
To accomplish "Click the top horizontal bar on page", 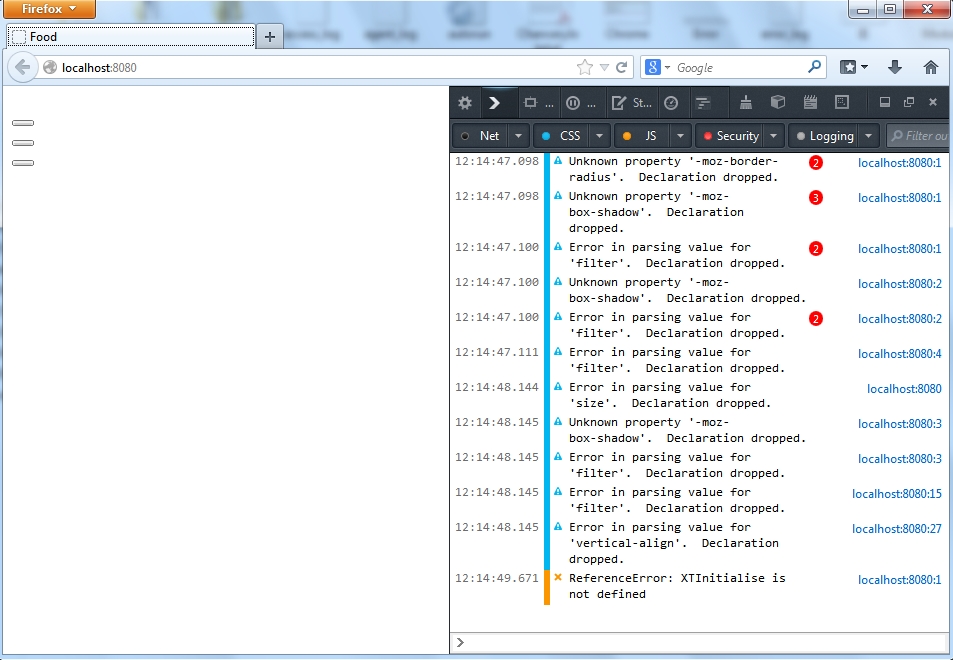I will [23, 123].
